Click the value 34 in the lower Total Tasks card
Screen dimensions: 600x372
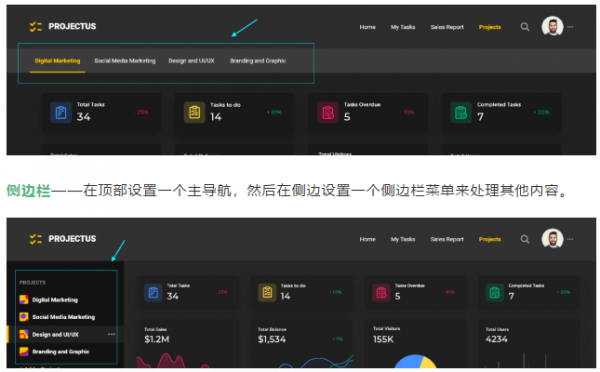point(173,296)
